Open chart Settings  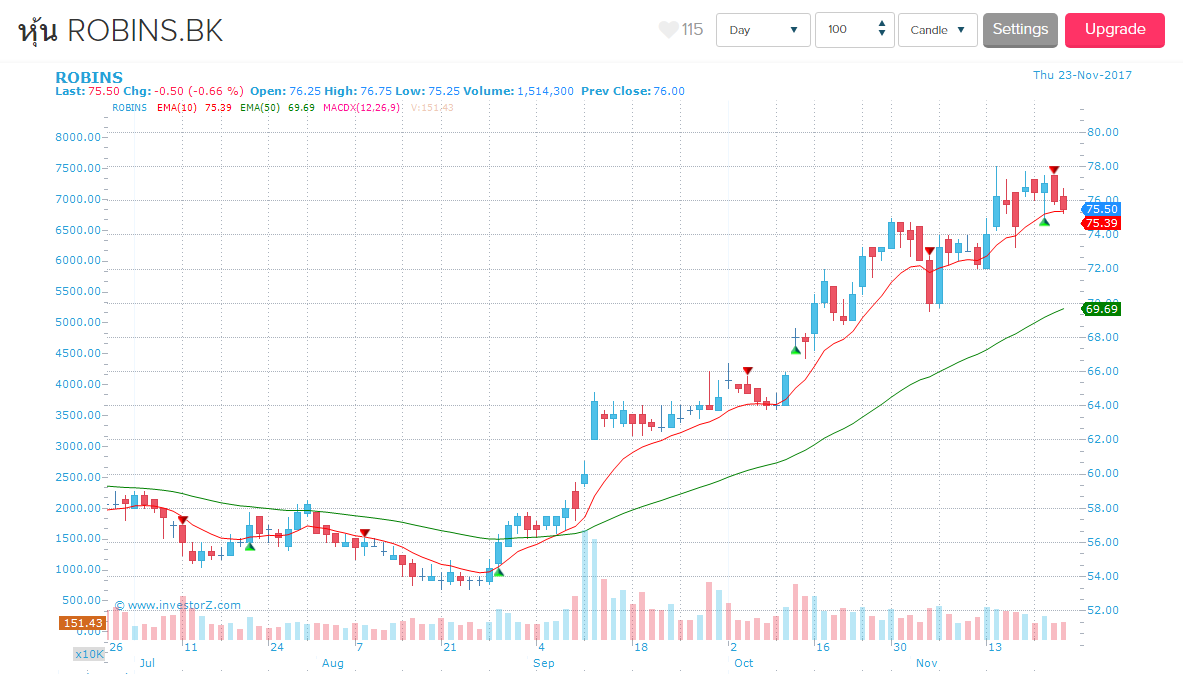pyautogui.click(x=1020, y=30)
